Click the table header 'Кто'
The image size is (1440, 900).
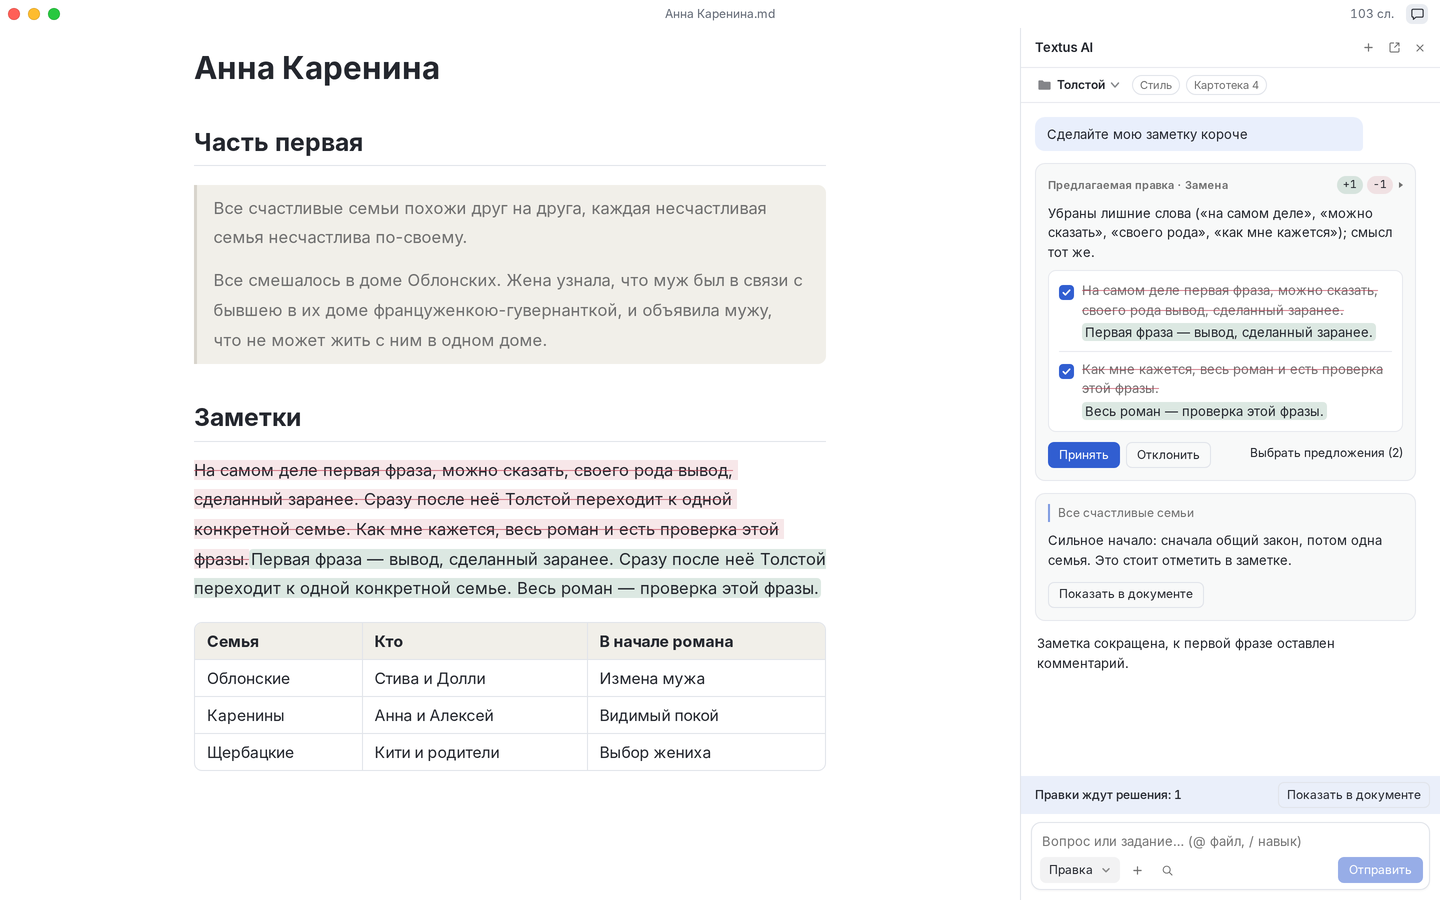coord(389,642)
